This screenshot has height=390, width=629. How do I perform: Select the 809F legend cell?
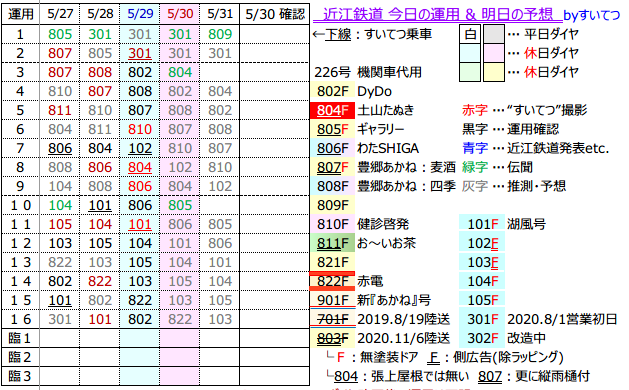pos(333,205)
